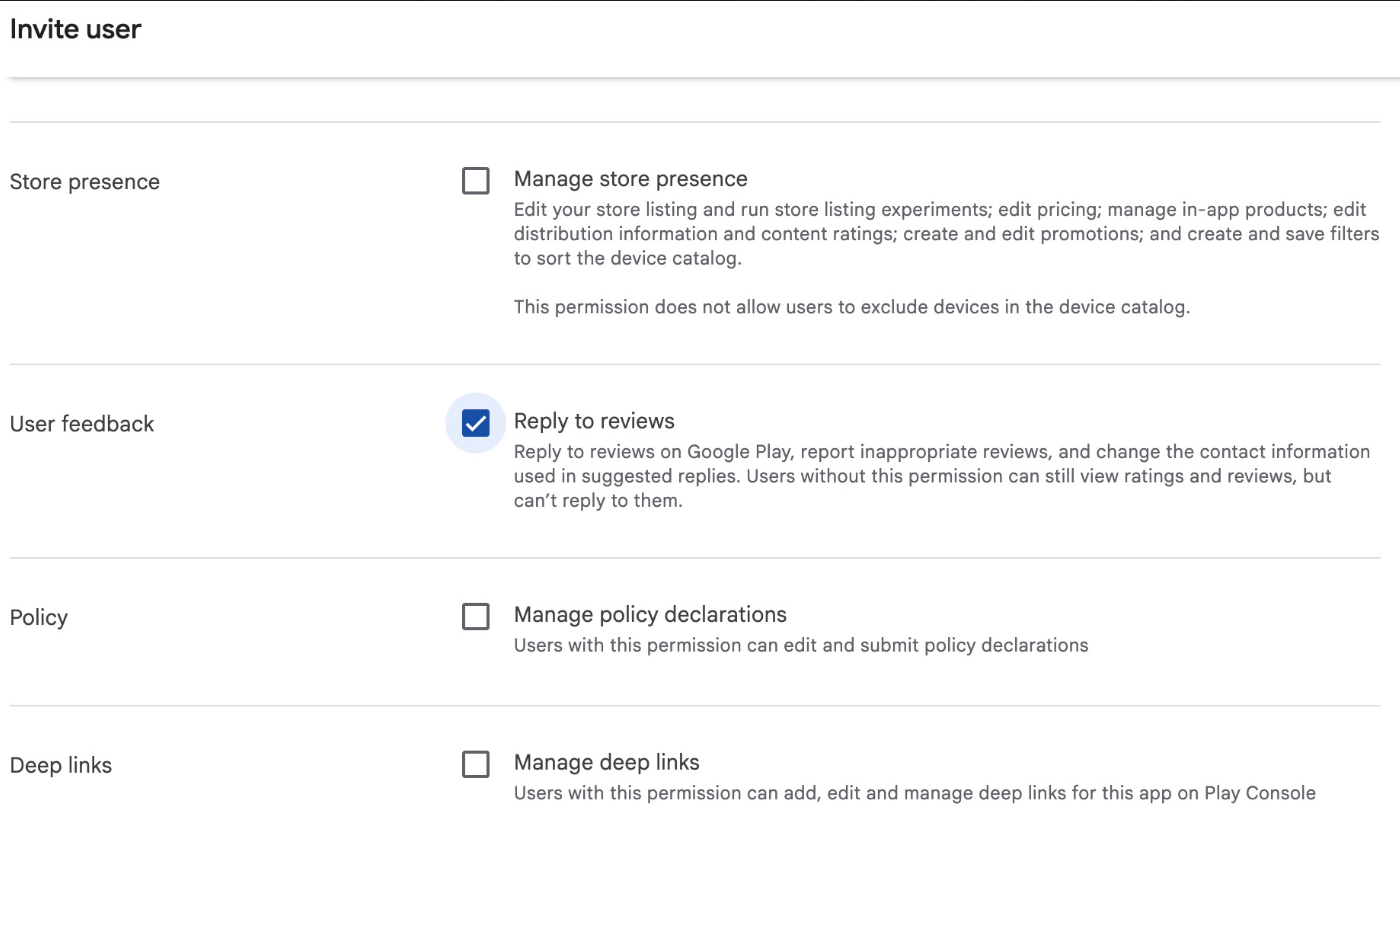Select the 'Reply to reviews' label
1400x937 pixels.
click(x=594, y=421)
